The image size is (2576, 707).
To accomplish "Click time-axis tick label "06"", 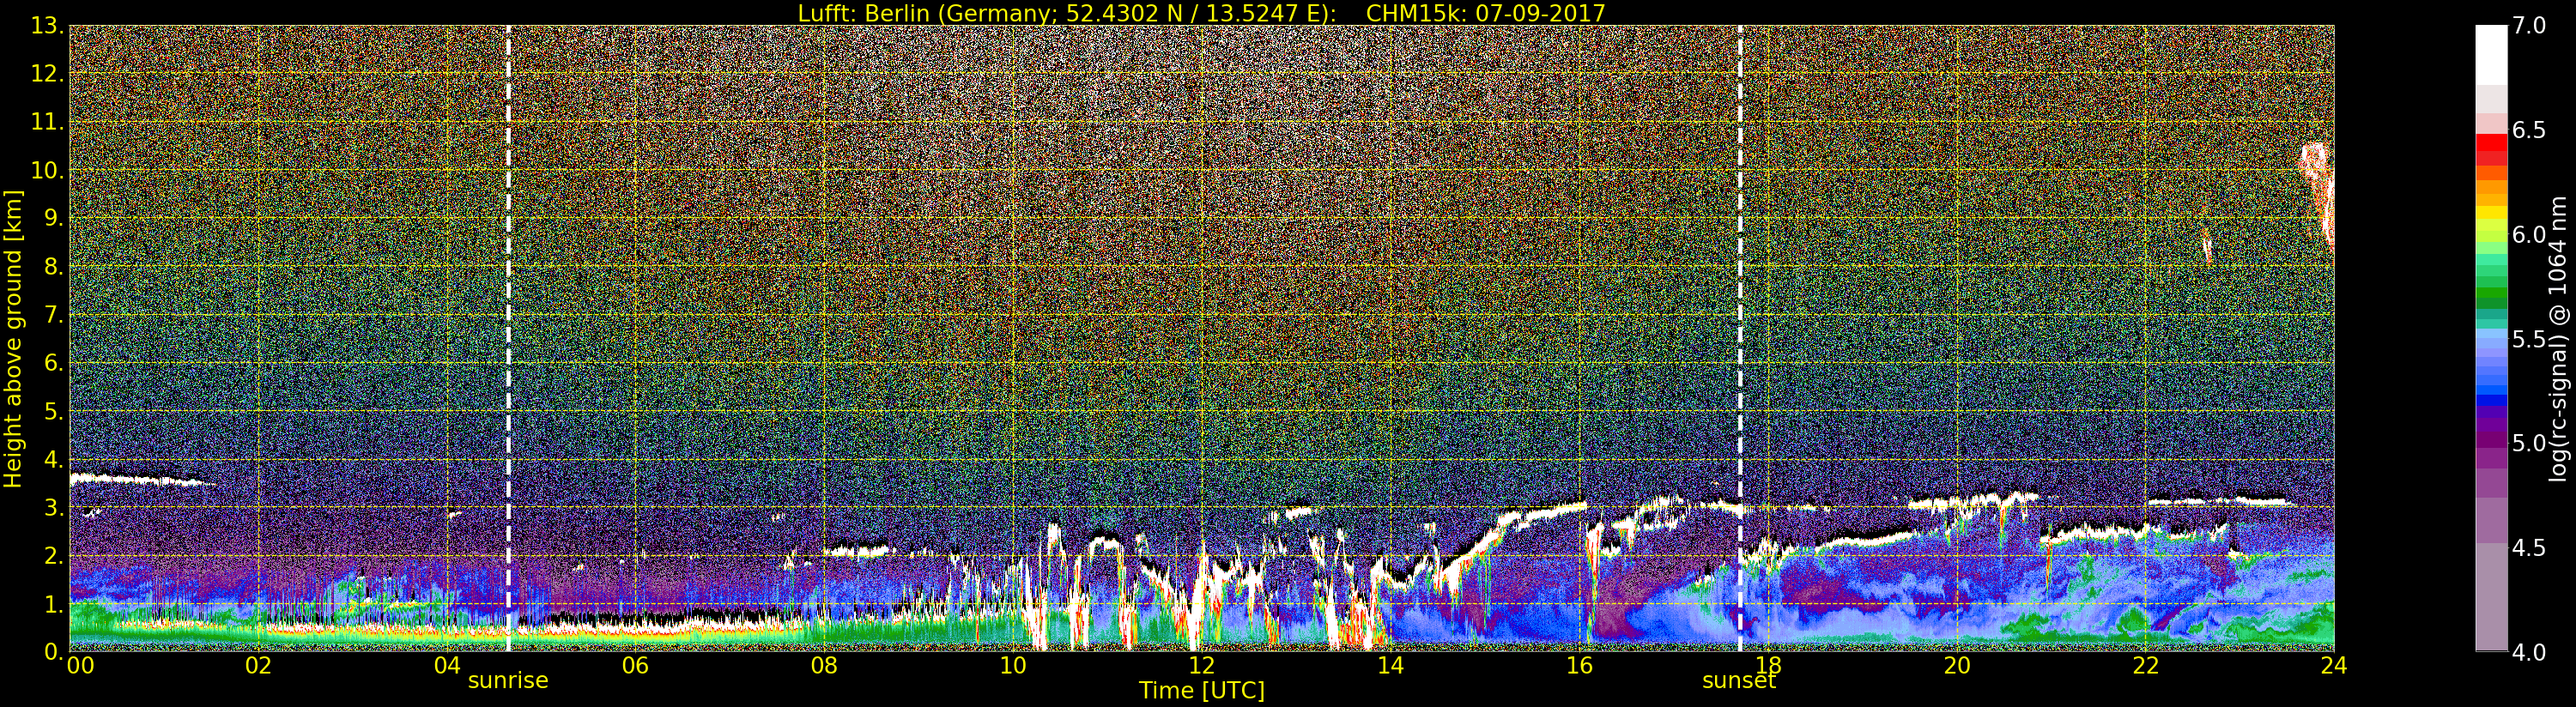I will pos(635,666).
